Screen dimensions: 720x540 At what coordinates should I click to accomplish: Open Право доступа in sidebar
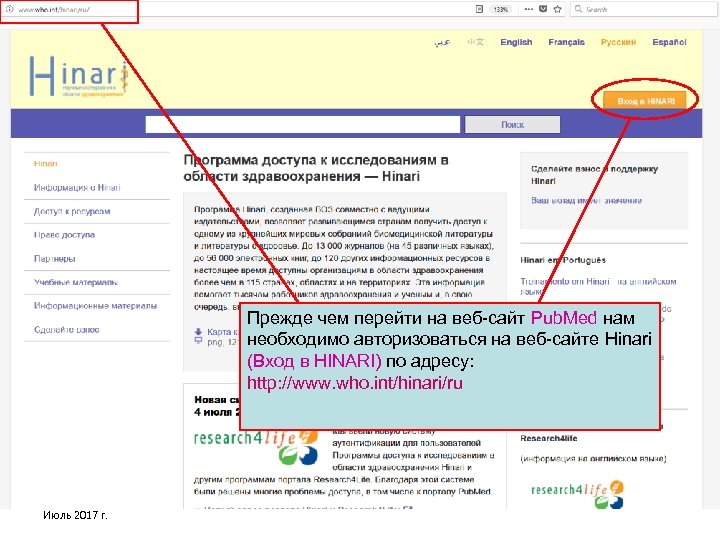coord(64,235)
